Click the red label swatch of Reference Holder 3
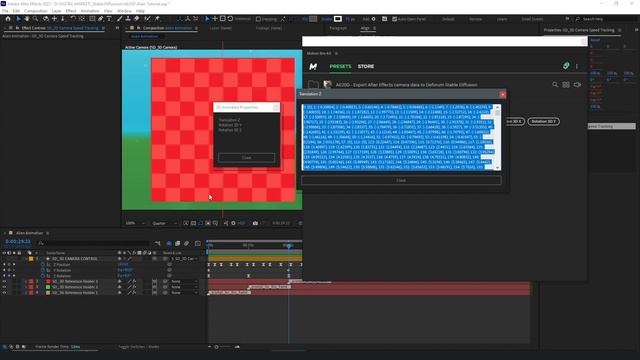Viewport: 640px width, 360px height. coord(31,281)
